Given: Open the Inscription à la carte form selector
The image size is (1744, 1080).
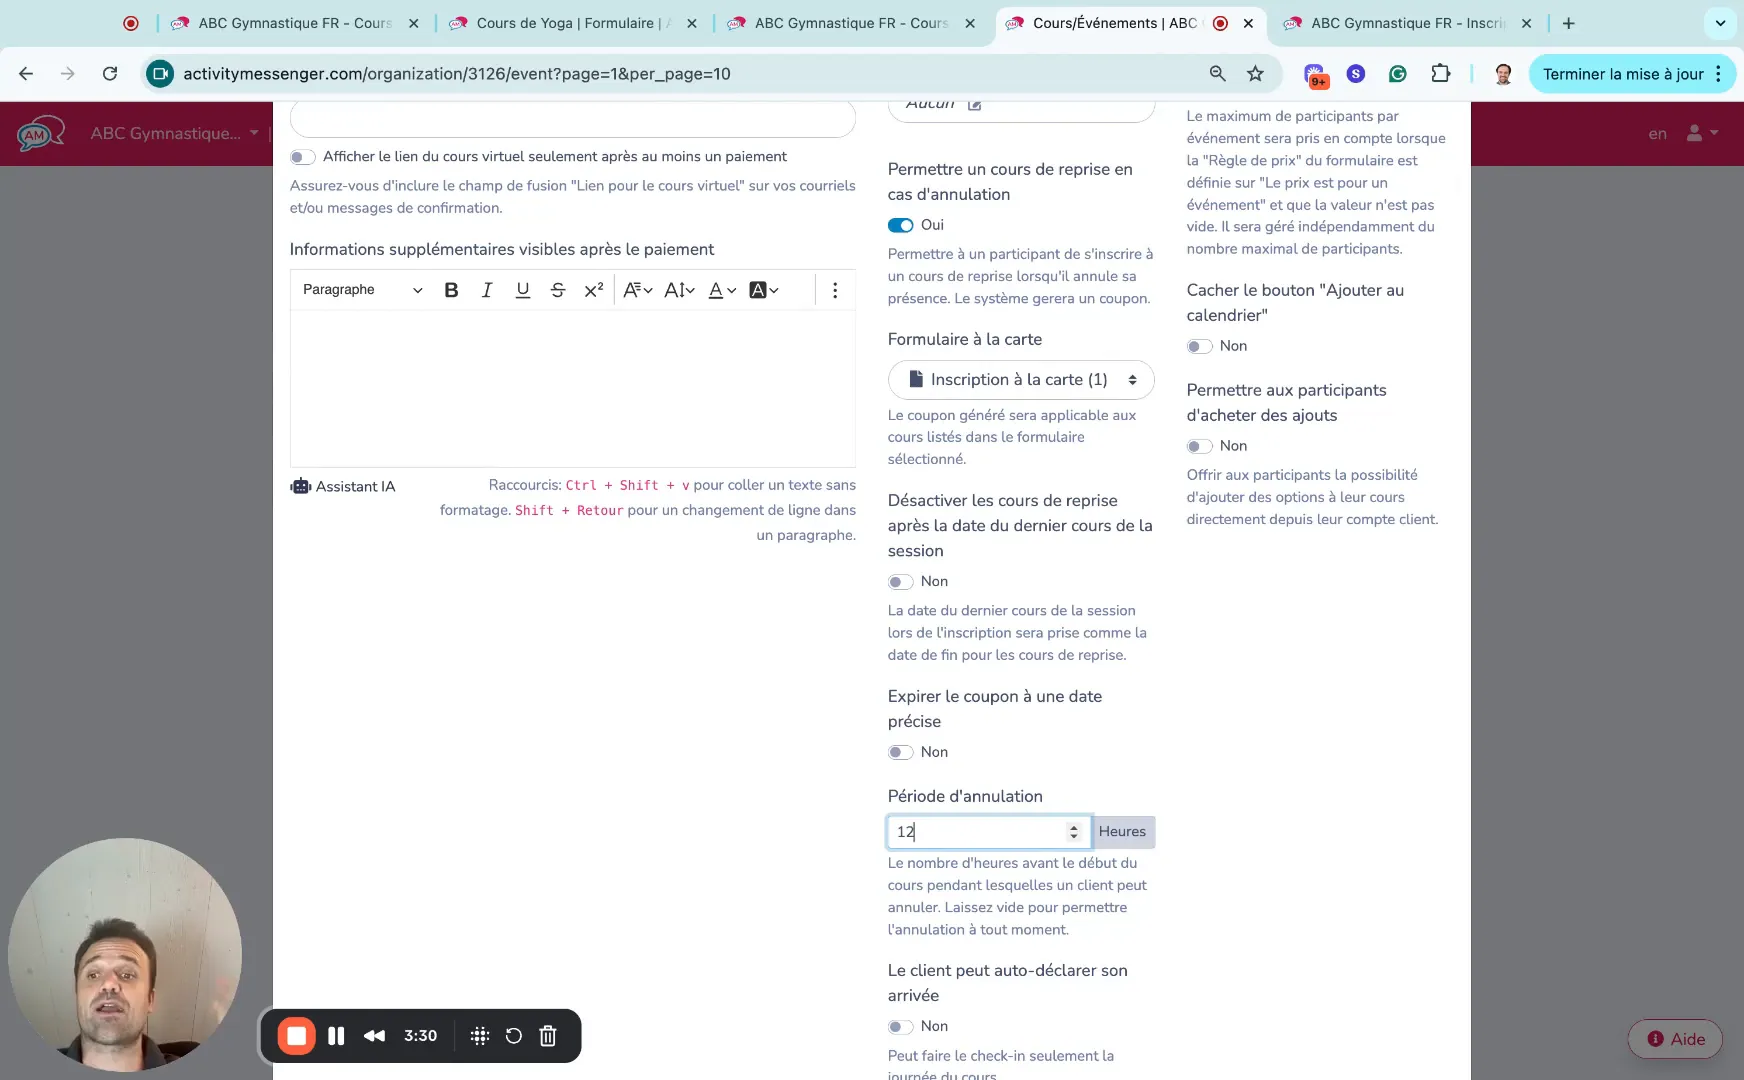Looking at the screenshot, I should click(x=1021, y=380).
